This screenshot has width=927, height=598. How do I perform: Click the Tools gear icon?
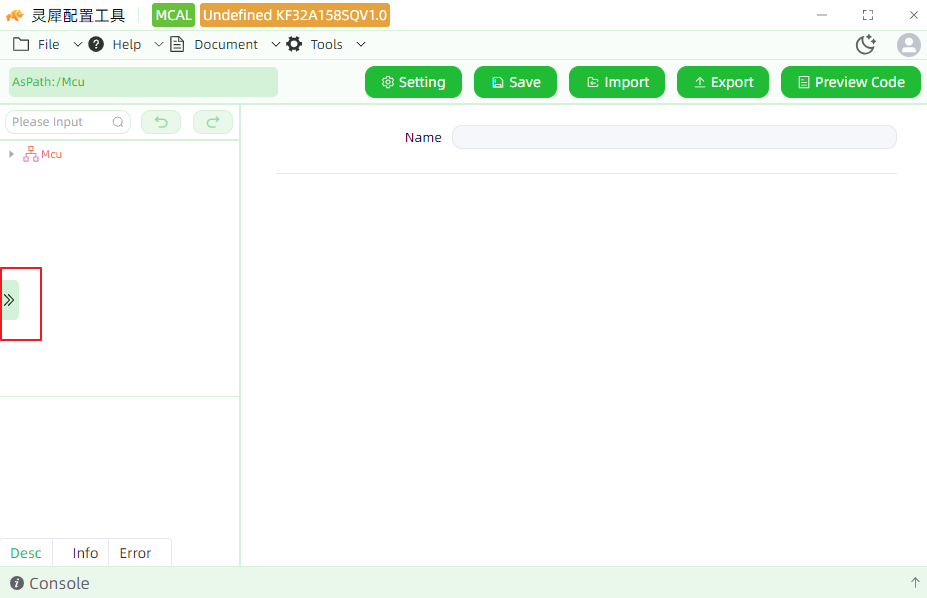(294, 44)
